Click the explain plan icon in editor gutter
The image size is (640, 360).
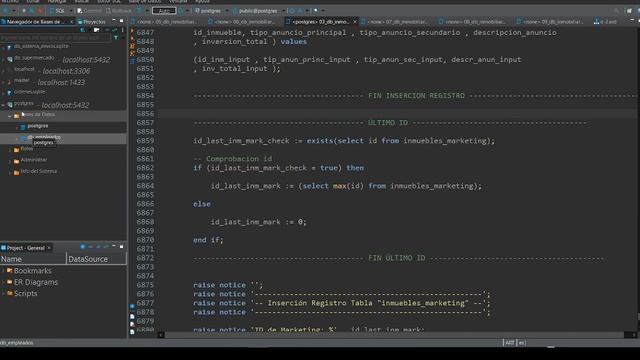tap(132, 53)
